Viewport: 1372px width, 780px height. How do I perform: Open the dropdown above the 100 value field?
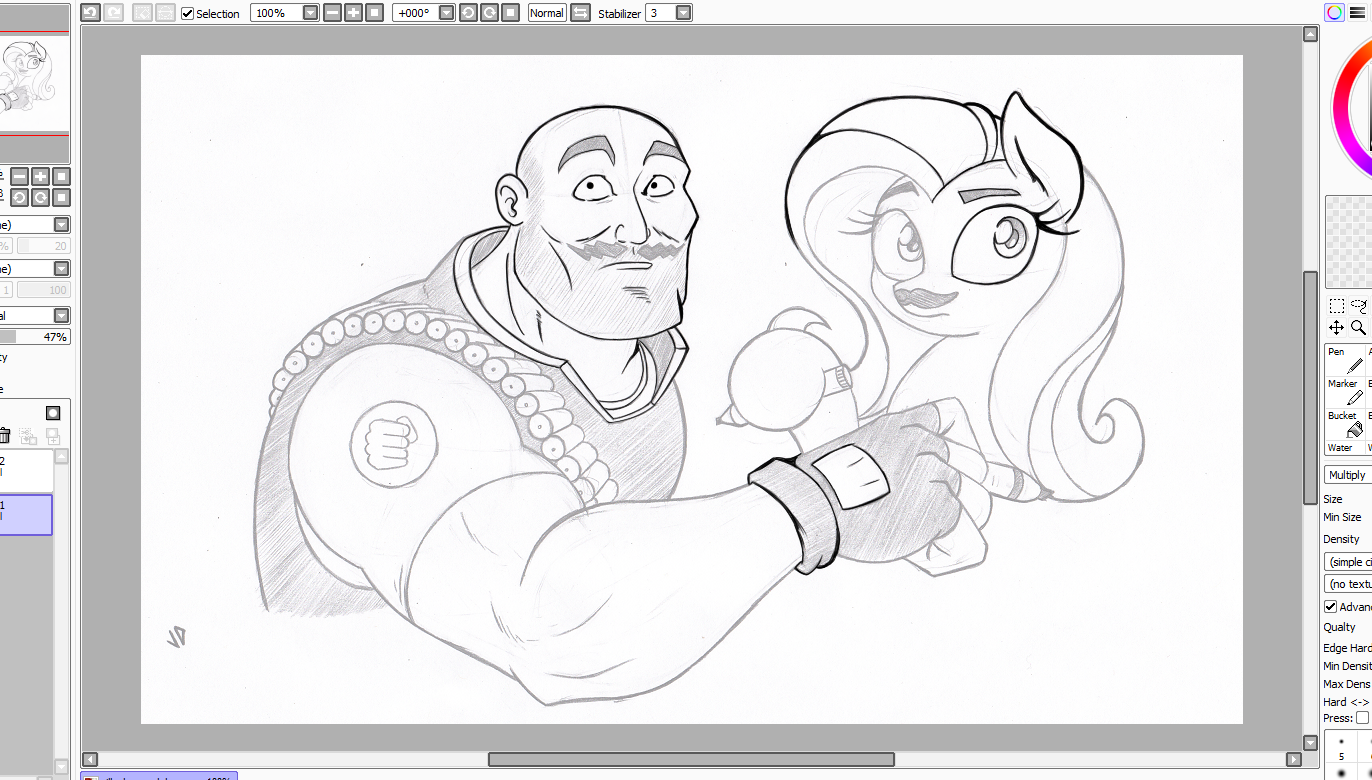[61, 269]
